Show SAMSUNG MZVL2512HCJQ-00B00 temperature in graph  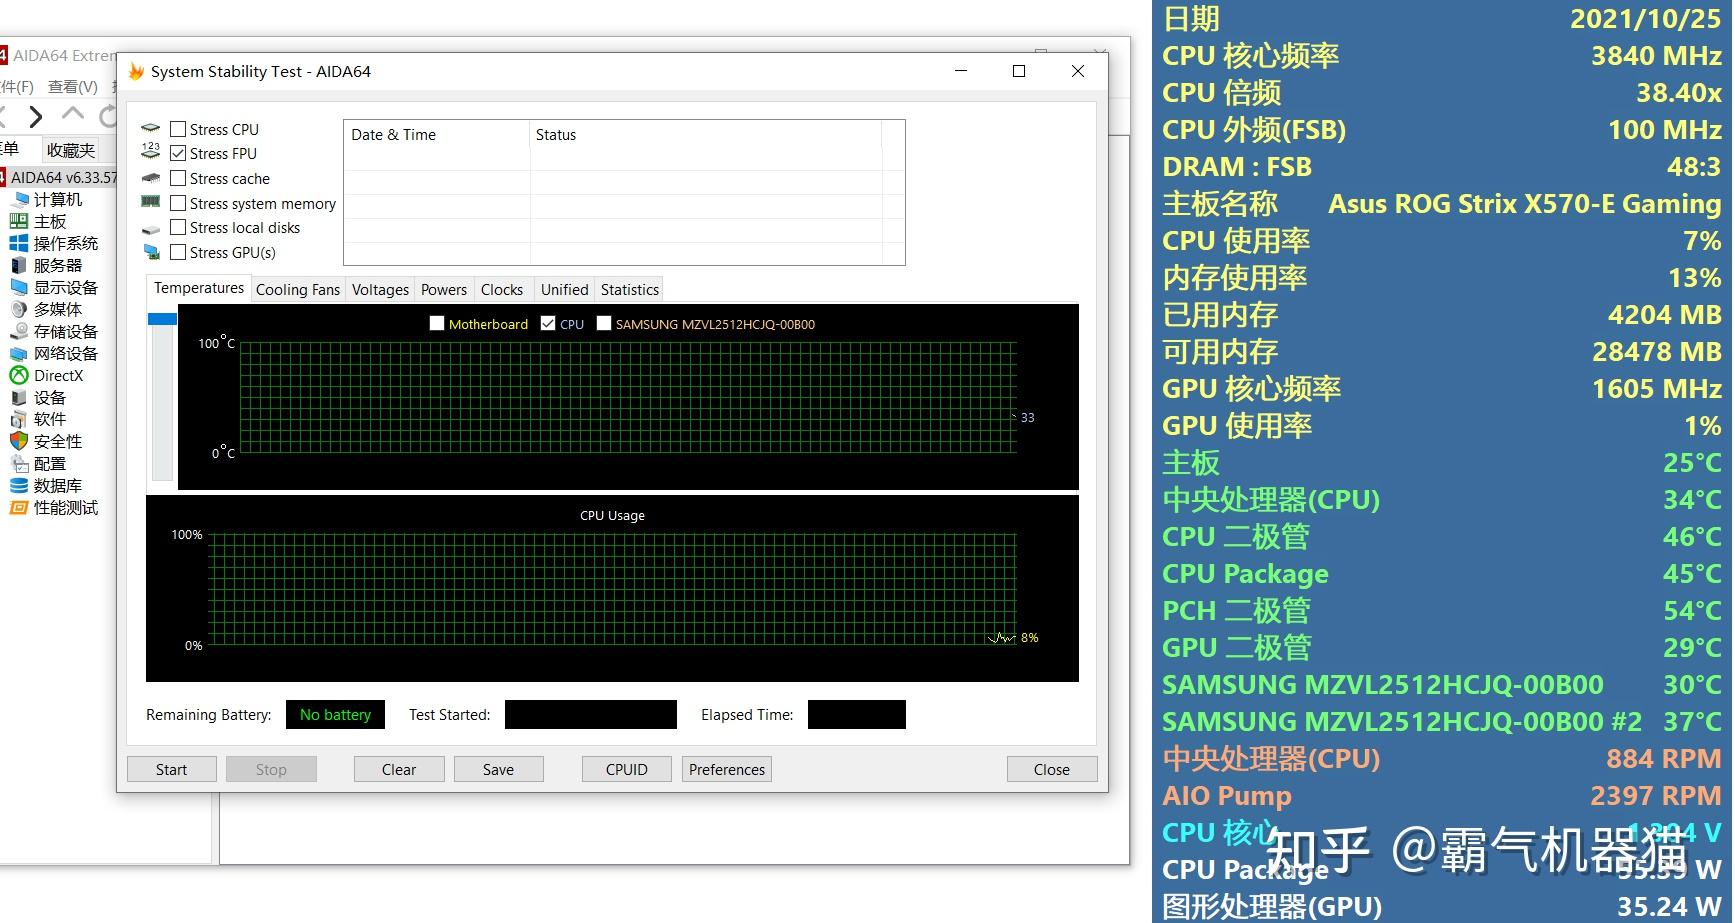[x=604, y=323]
